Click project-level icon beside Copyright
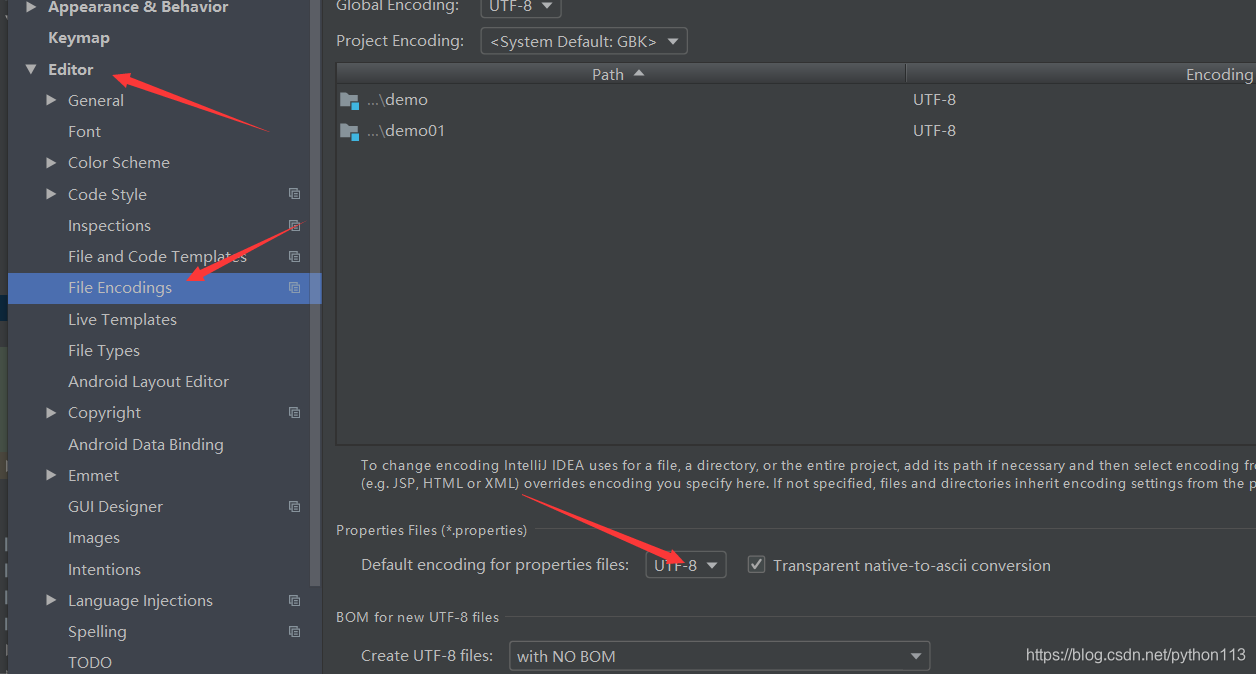The width and height of the screenshot is (1256, 674). 294,413
